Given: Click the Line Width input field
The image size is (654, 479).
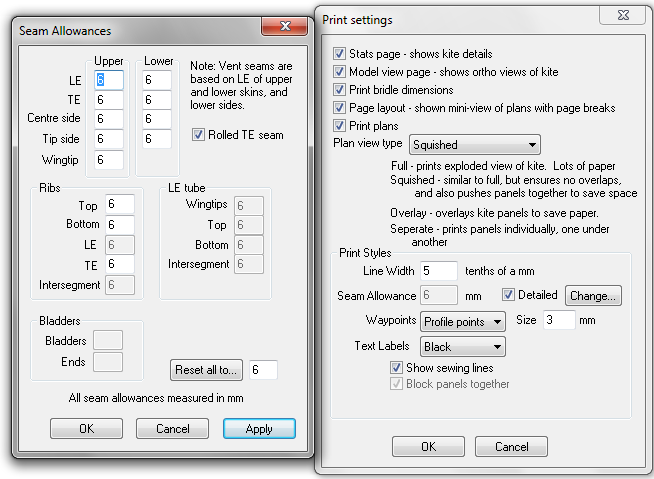Looking at the screenshot, I should pyautogui.click(x=438, y=270).
